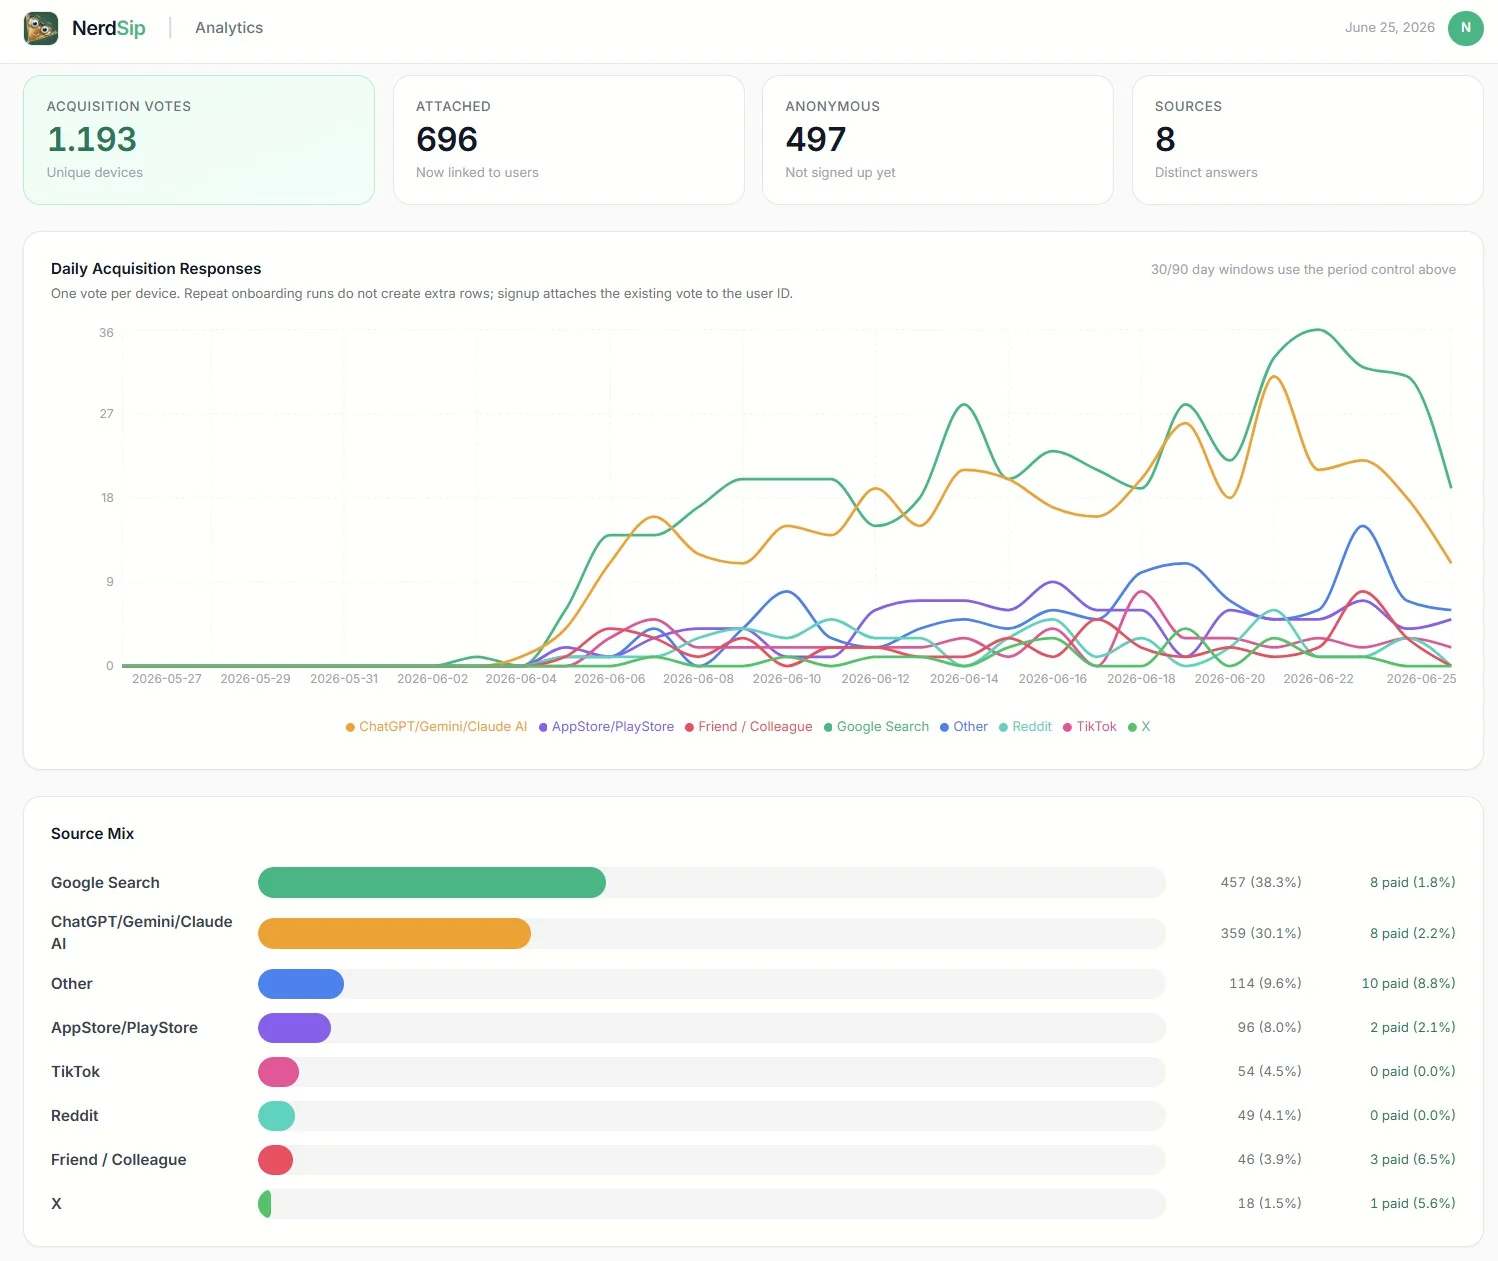1498x1261 pixels.
Task: Click the 30/90 day windows note
Action: [x=1303, y=270]
